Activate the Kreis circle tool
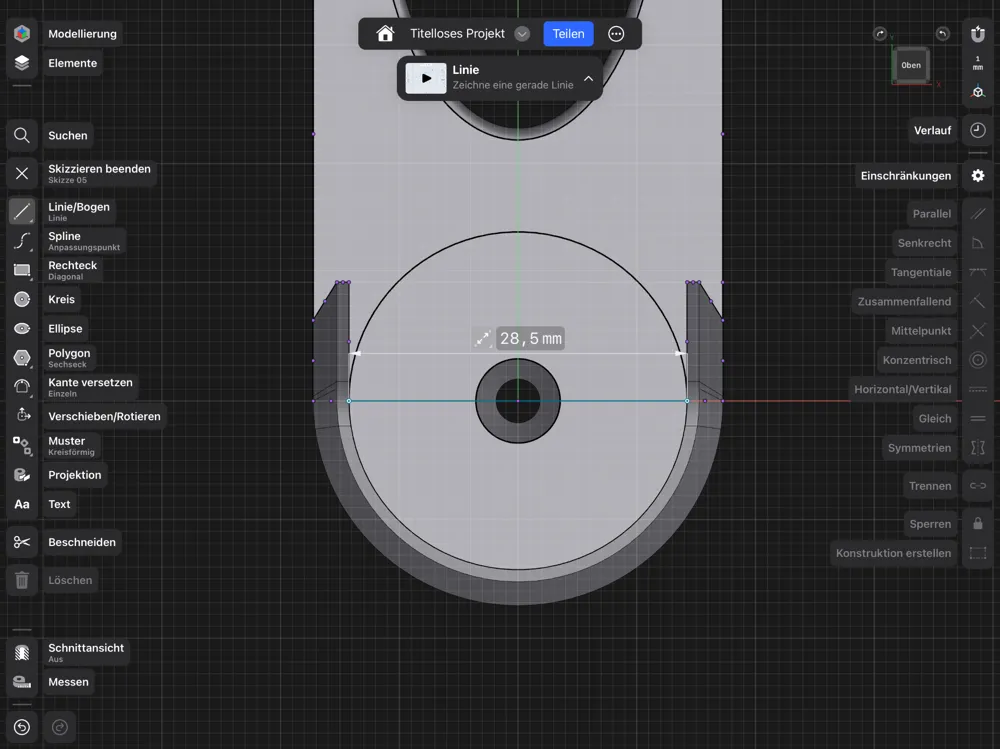Image resolution: width=1000 pixels, height=749 pixels. point(22,299)
